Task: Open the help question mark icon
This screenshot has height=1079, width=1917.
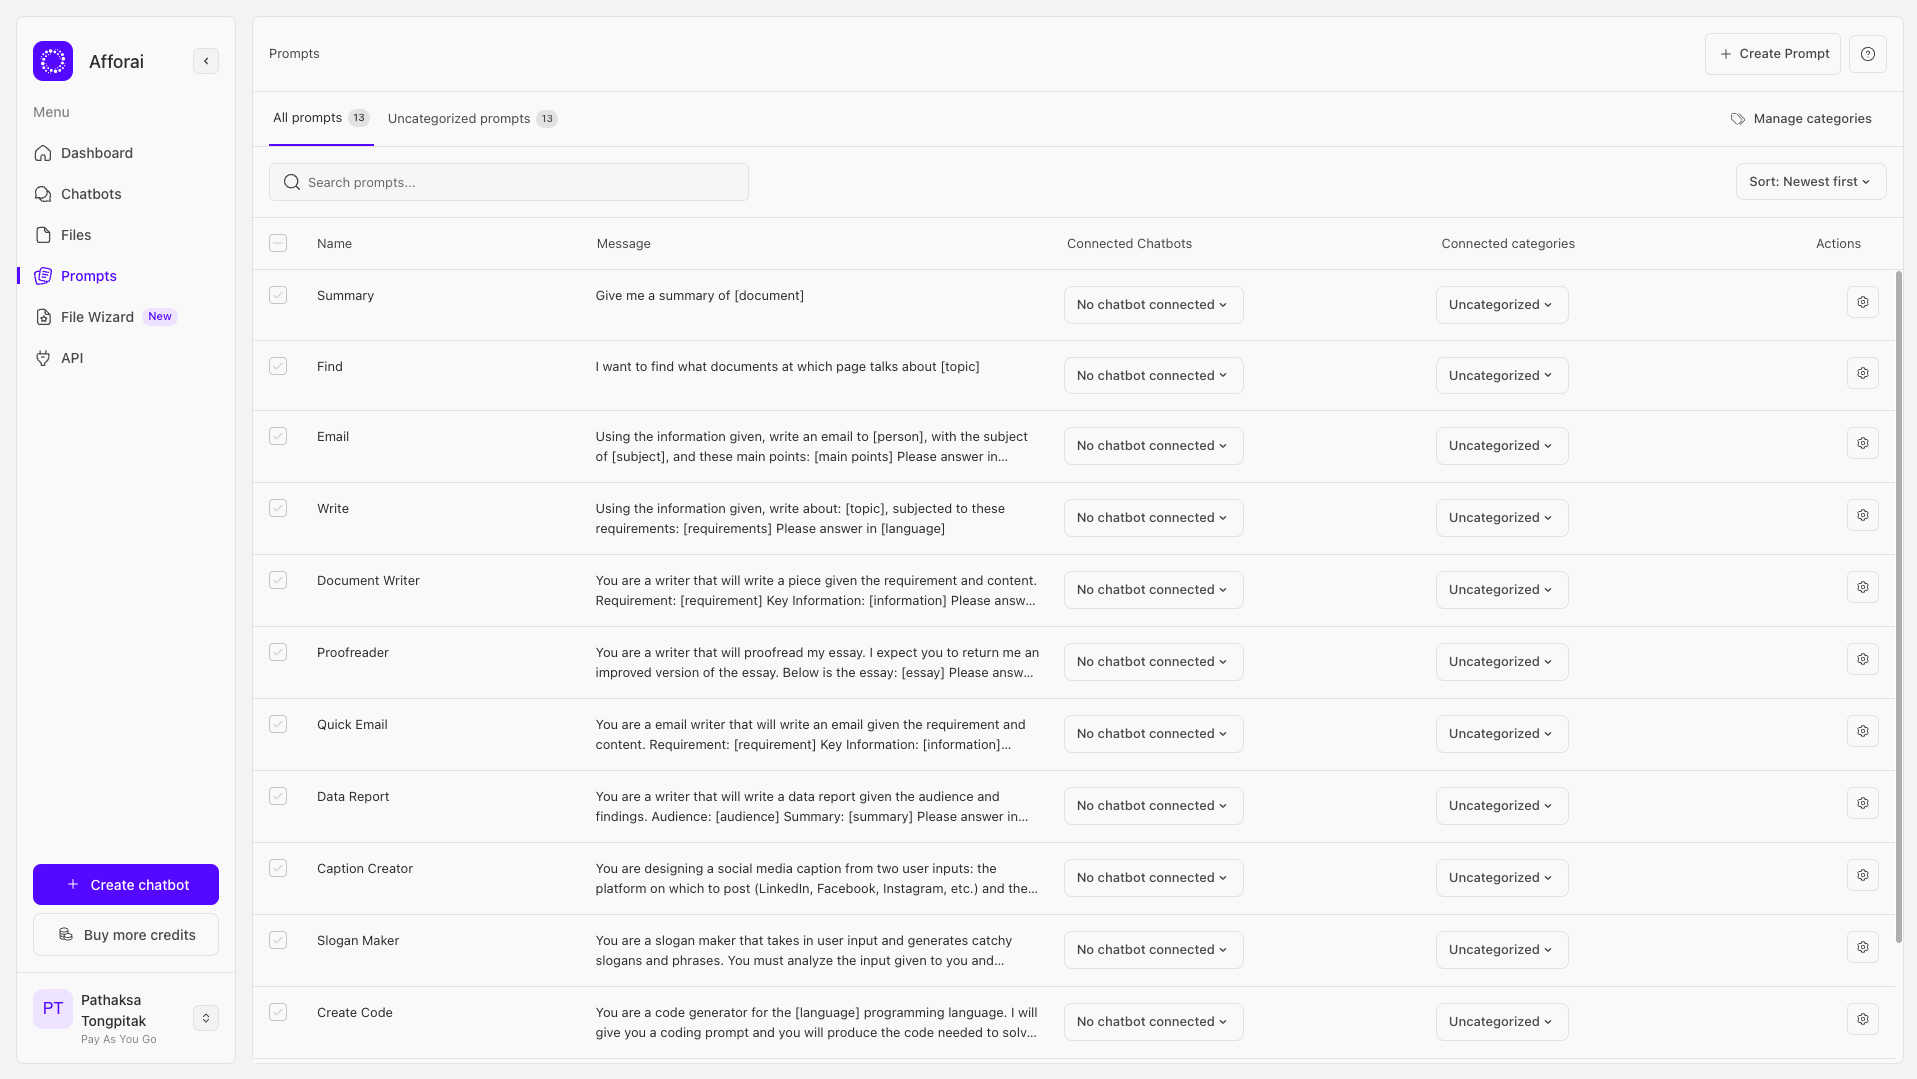Action: (1867, 54)
